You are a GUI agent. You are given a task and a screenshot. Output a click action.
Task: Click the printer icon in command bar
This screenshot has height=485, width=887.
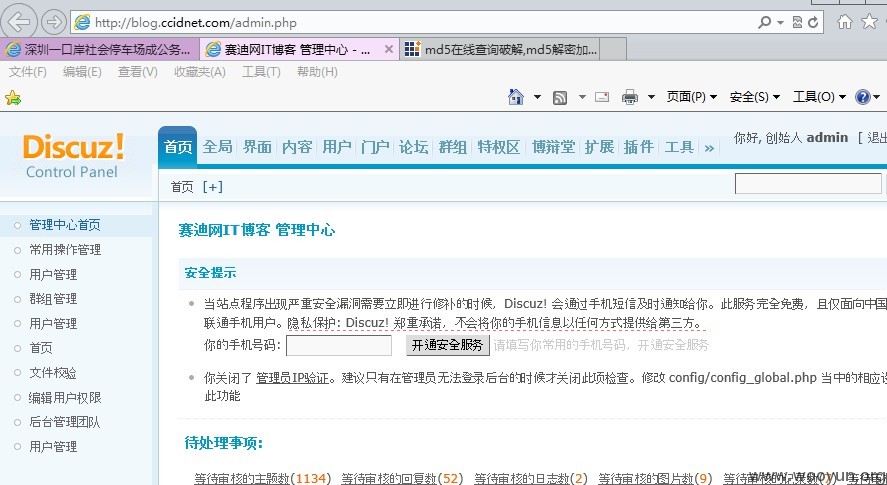coord(630,97)
